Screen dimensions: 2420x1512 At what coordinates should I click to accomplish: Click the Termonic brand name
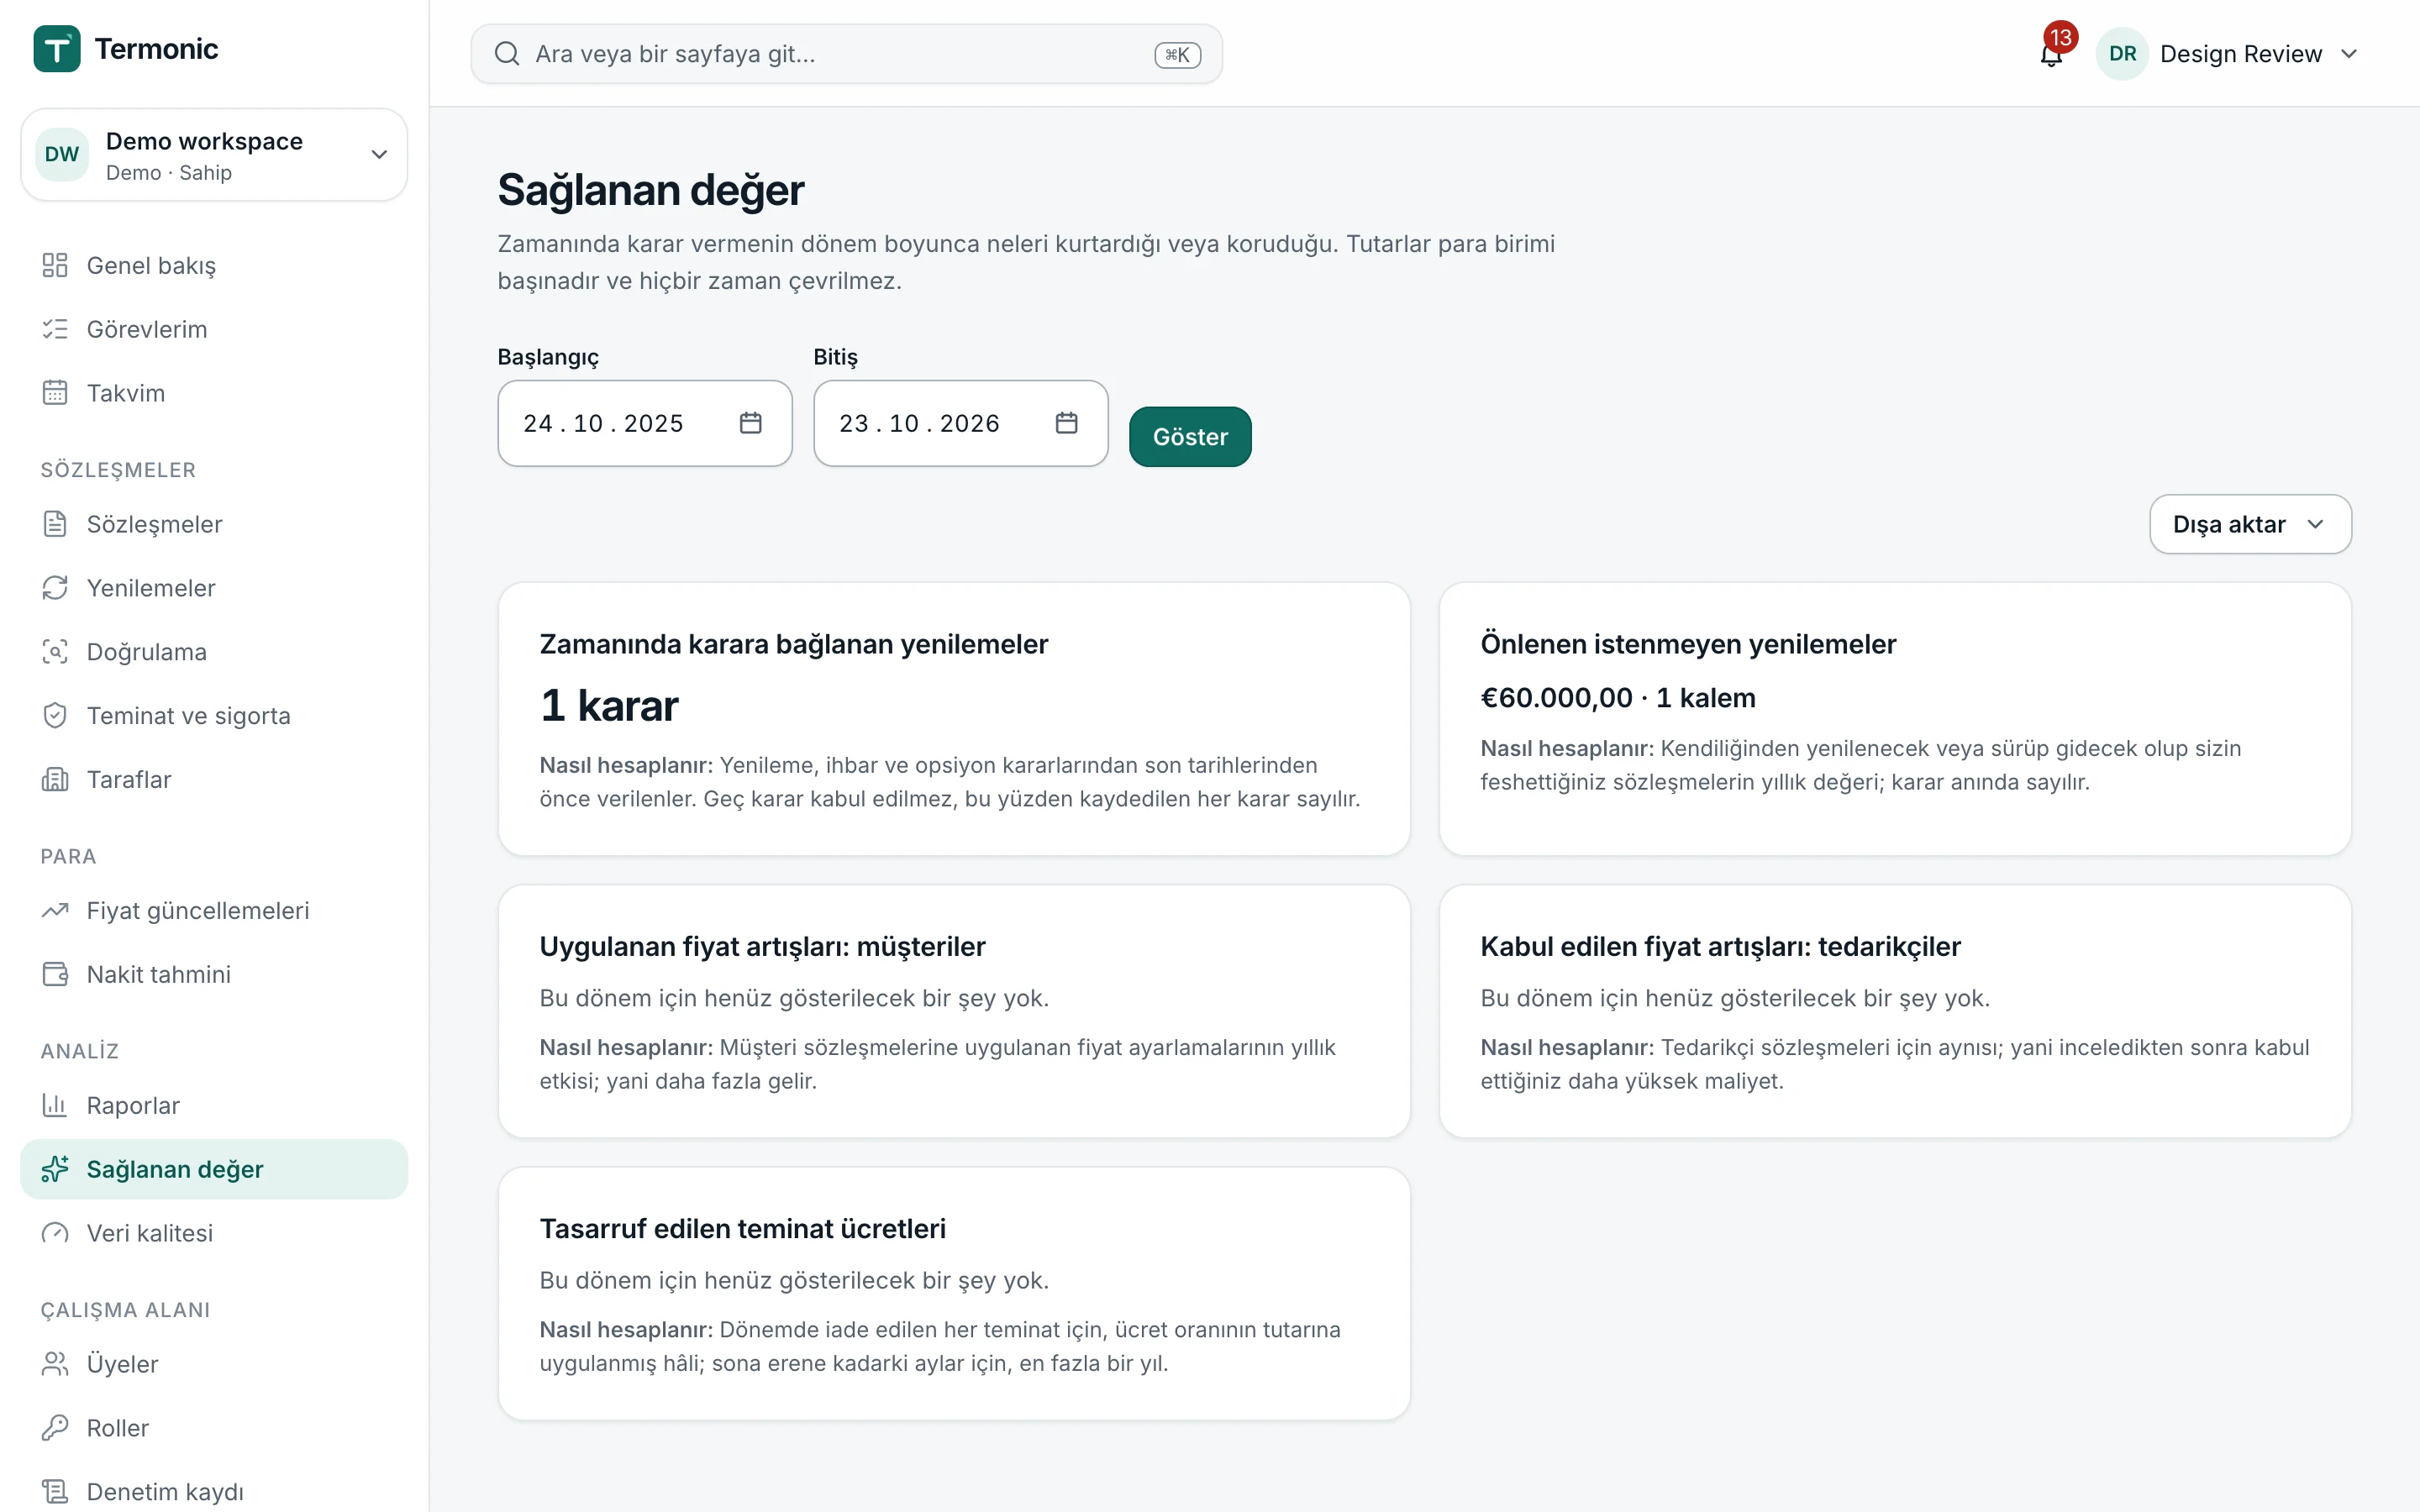coord(156,49)
